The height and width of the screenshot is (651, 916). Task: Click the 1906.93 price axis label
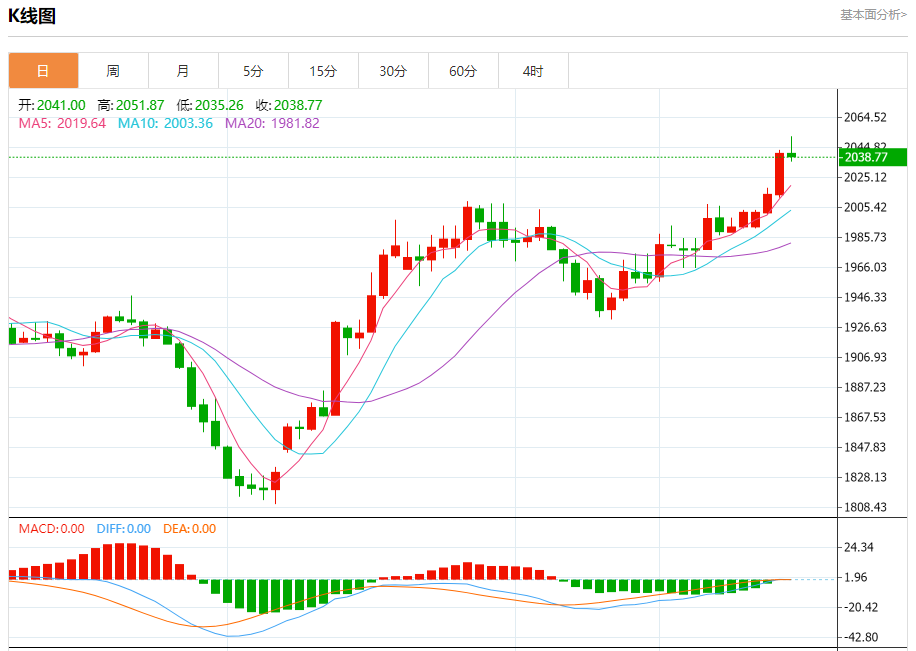865,357
